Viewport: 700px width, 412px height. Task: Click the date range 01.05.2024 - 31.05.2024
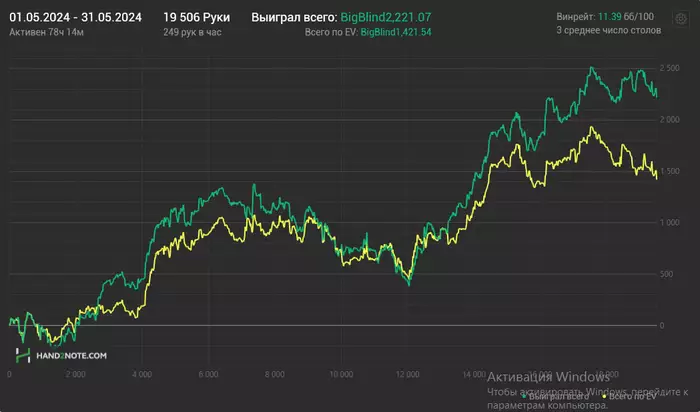(x=75, y=17)
